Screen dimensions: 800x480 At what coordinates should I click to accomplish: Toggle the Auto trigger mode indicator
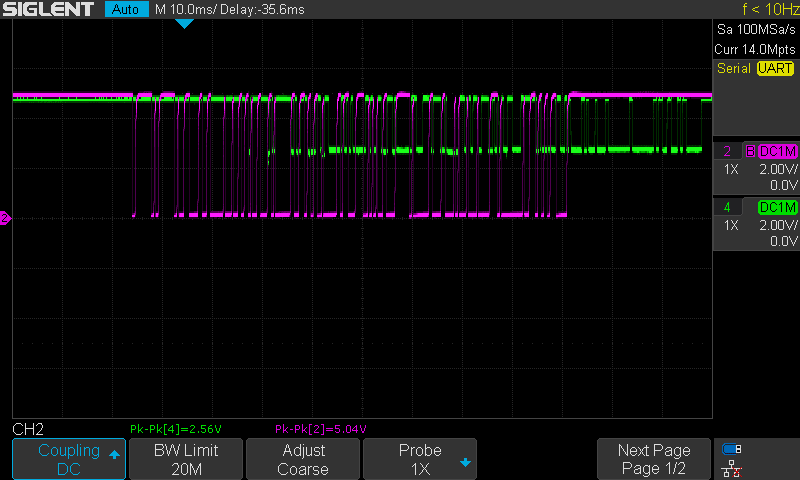click(x=125, y=9)
